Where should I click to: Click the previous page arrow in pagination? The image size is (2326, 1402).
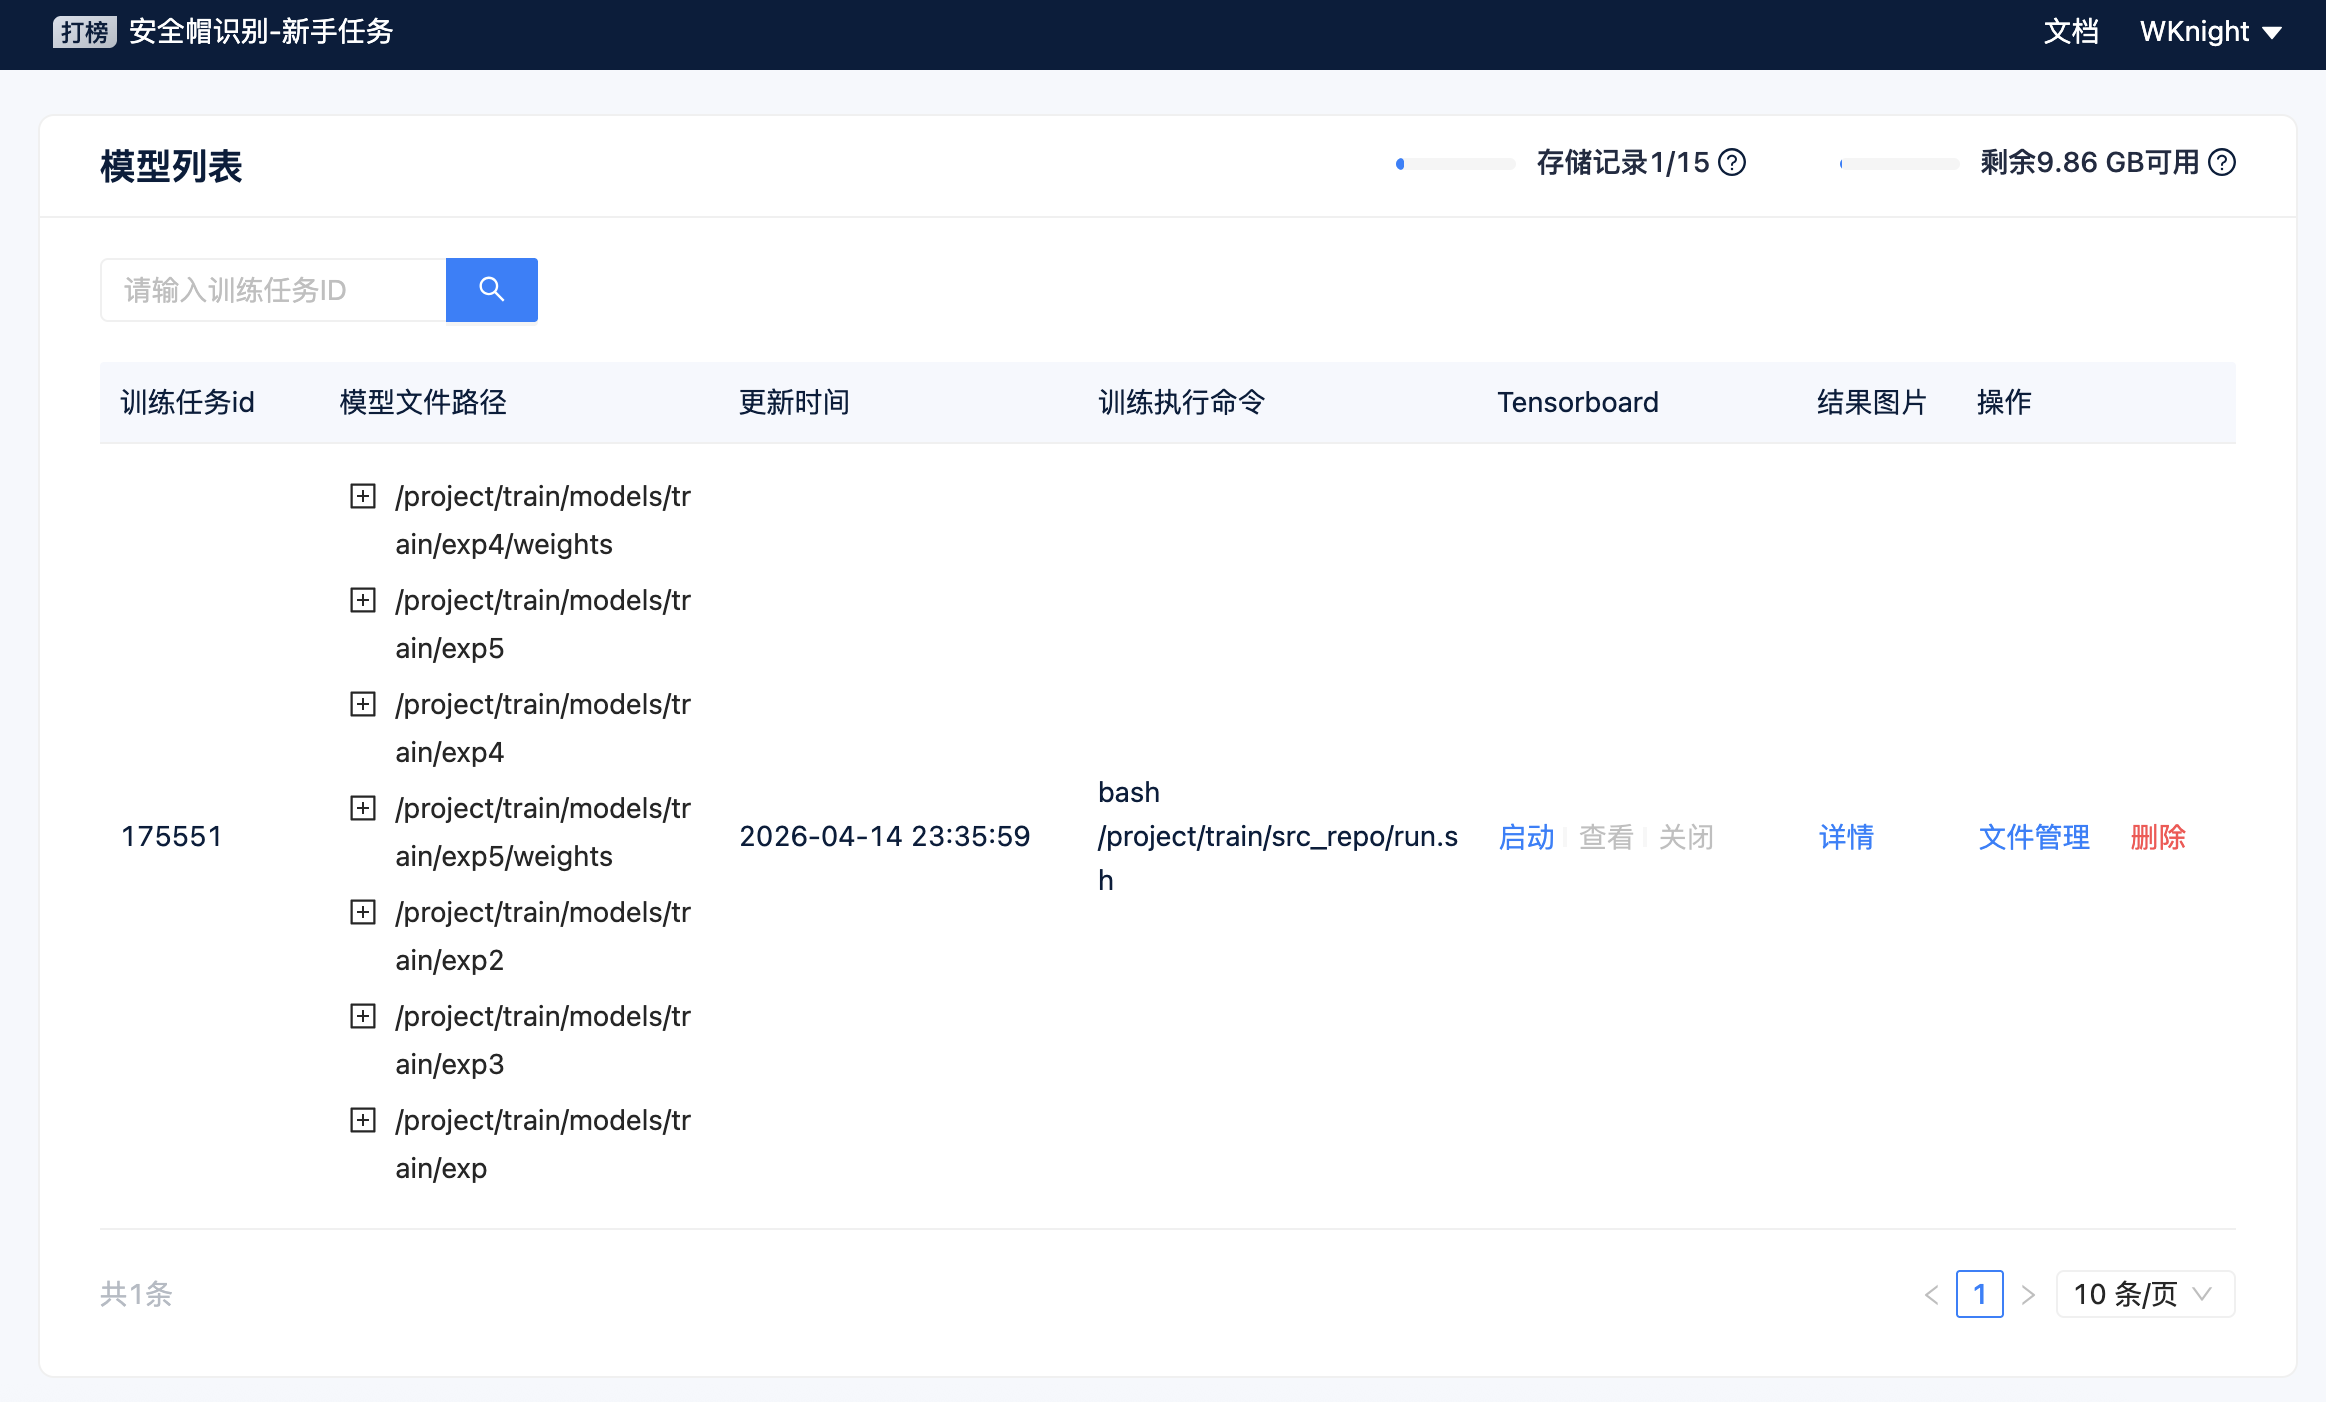1935,1293
